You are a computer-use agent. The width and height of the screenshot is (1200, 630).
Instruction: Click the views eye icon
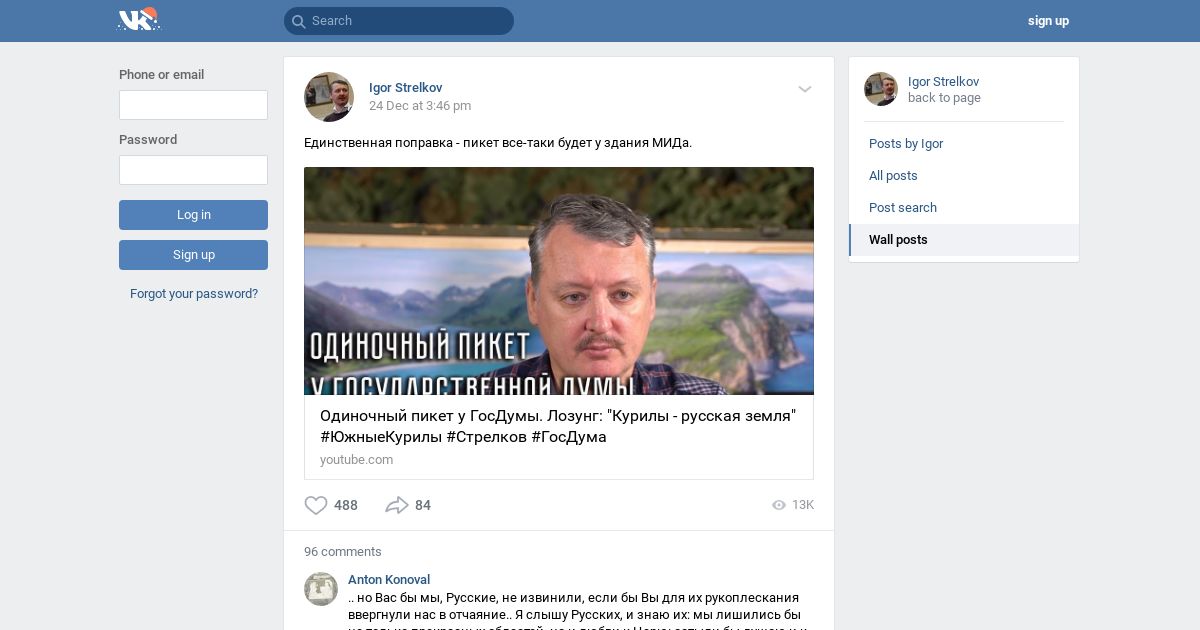779,505
